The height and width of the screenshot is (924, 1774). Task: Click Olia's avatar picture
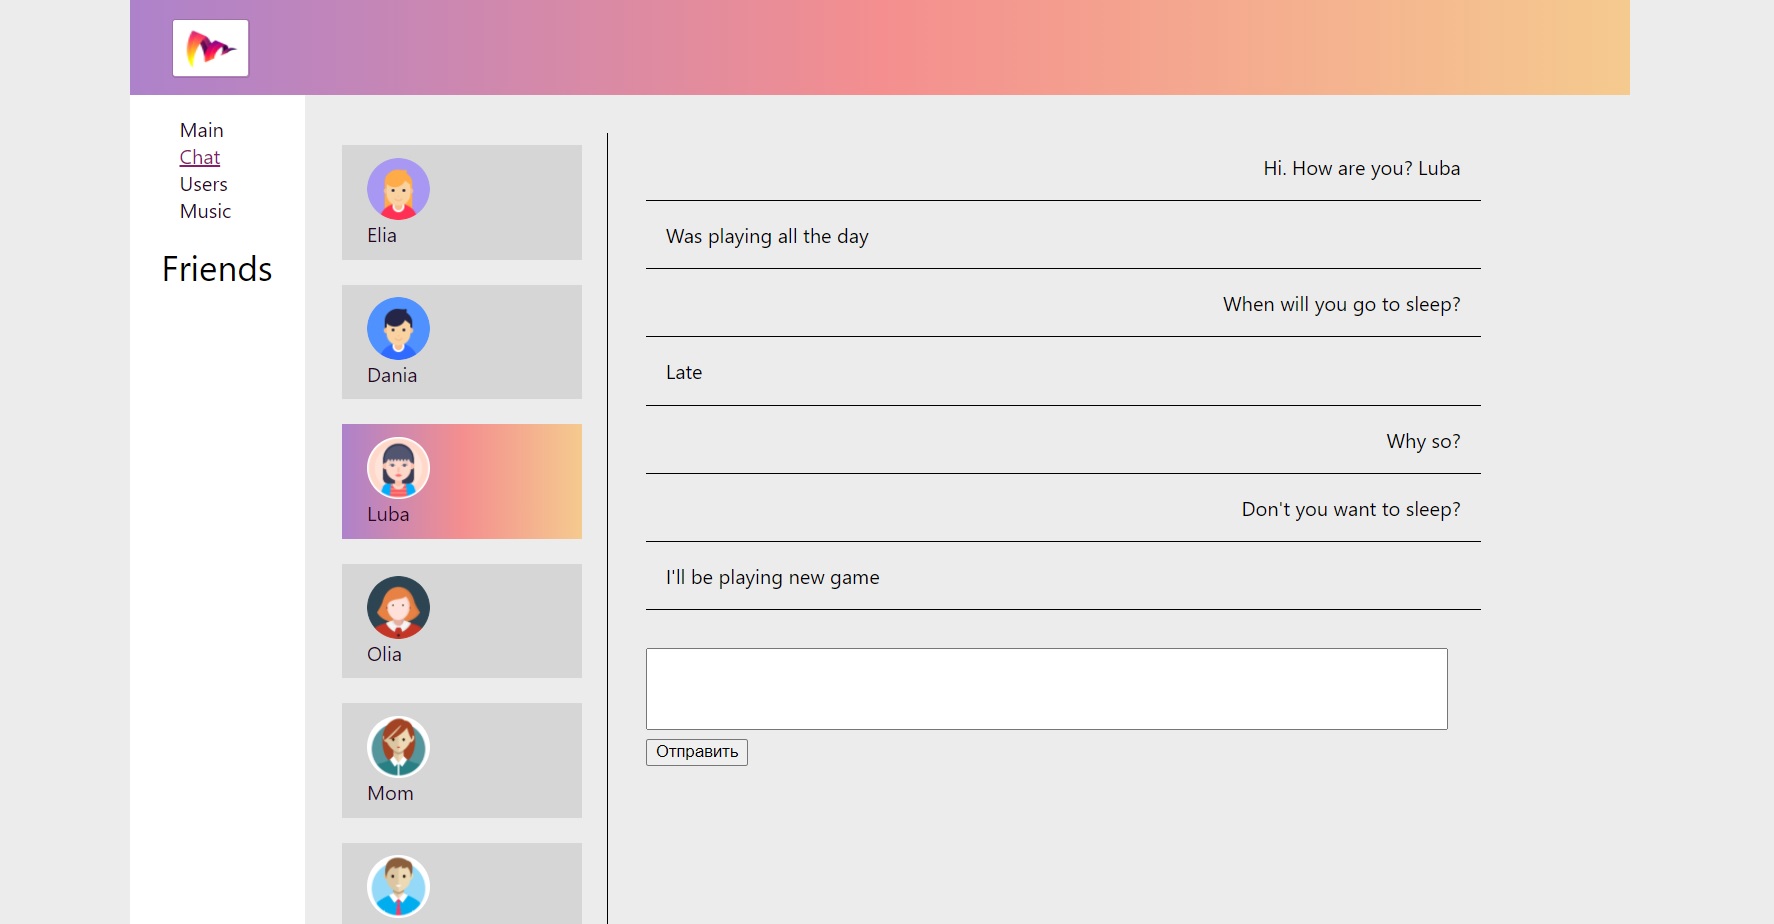point(398,607)
